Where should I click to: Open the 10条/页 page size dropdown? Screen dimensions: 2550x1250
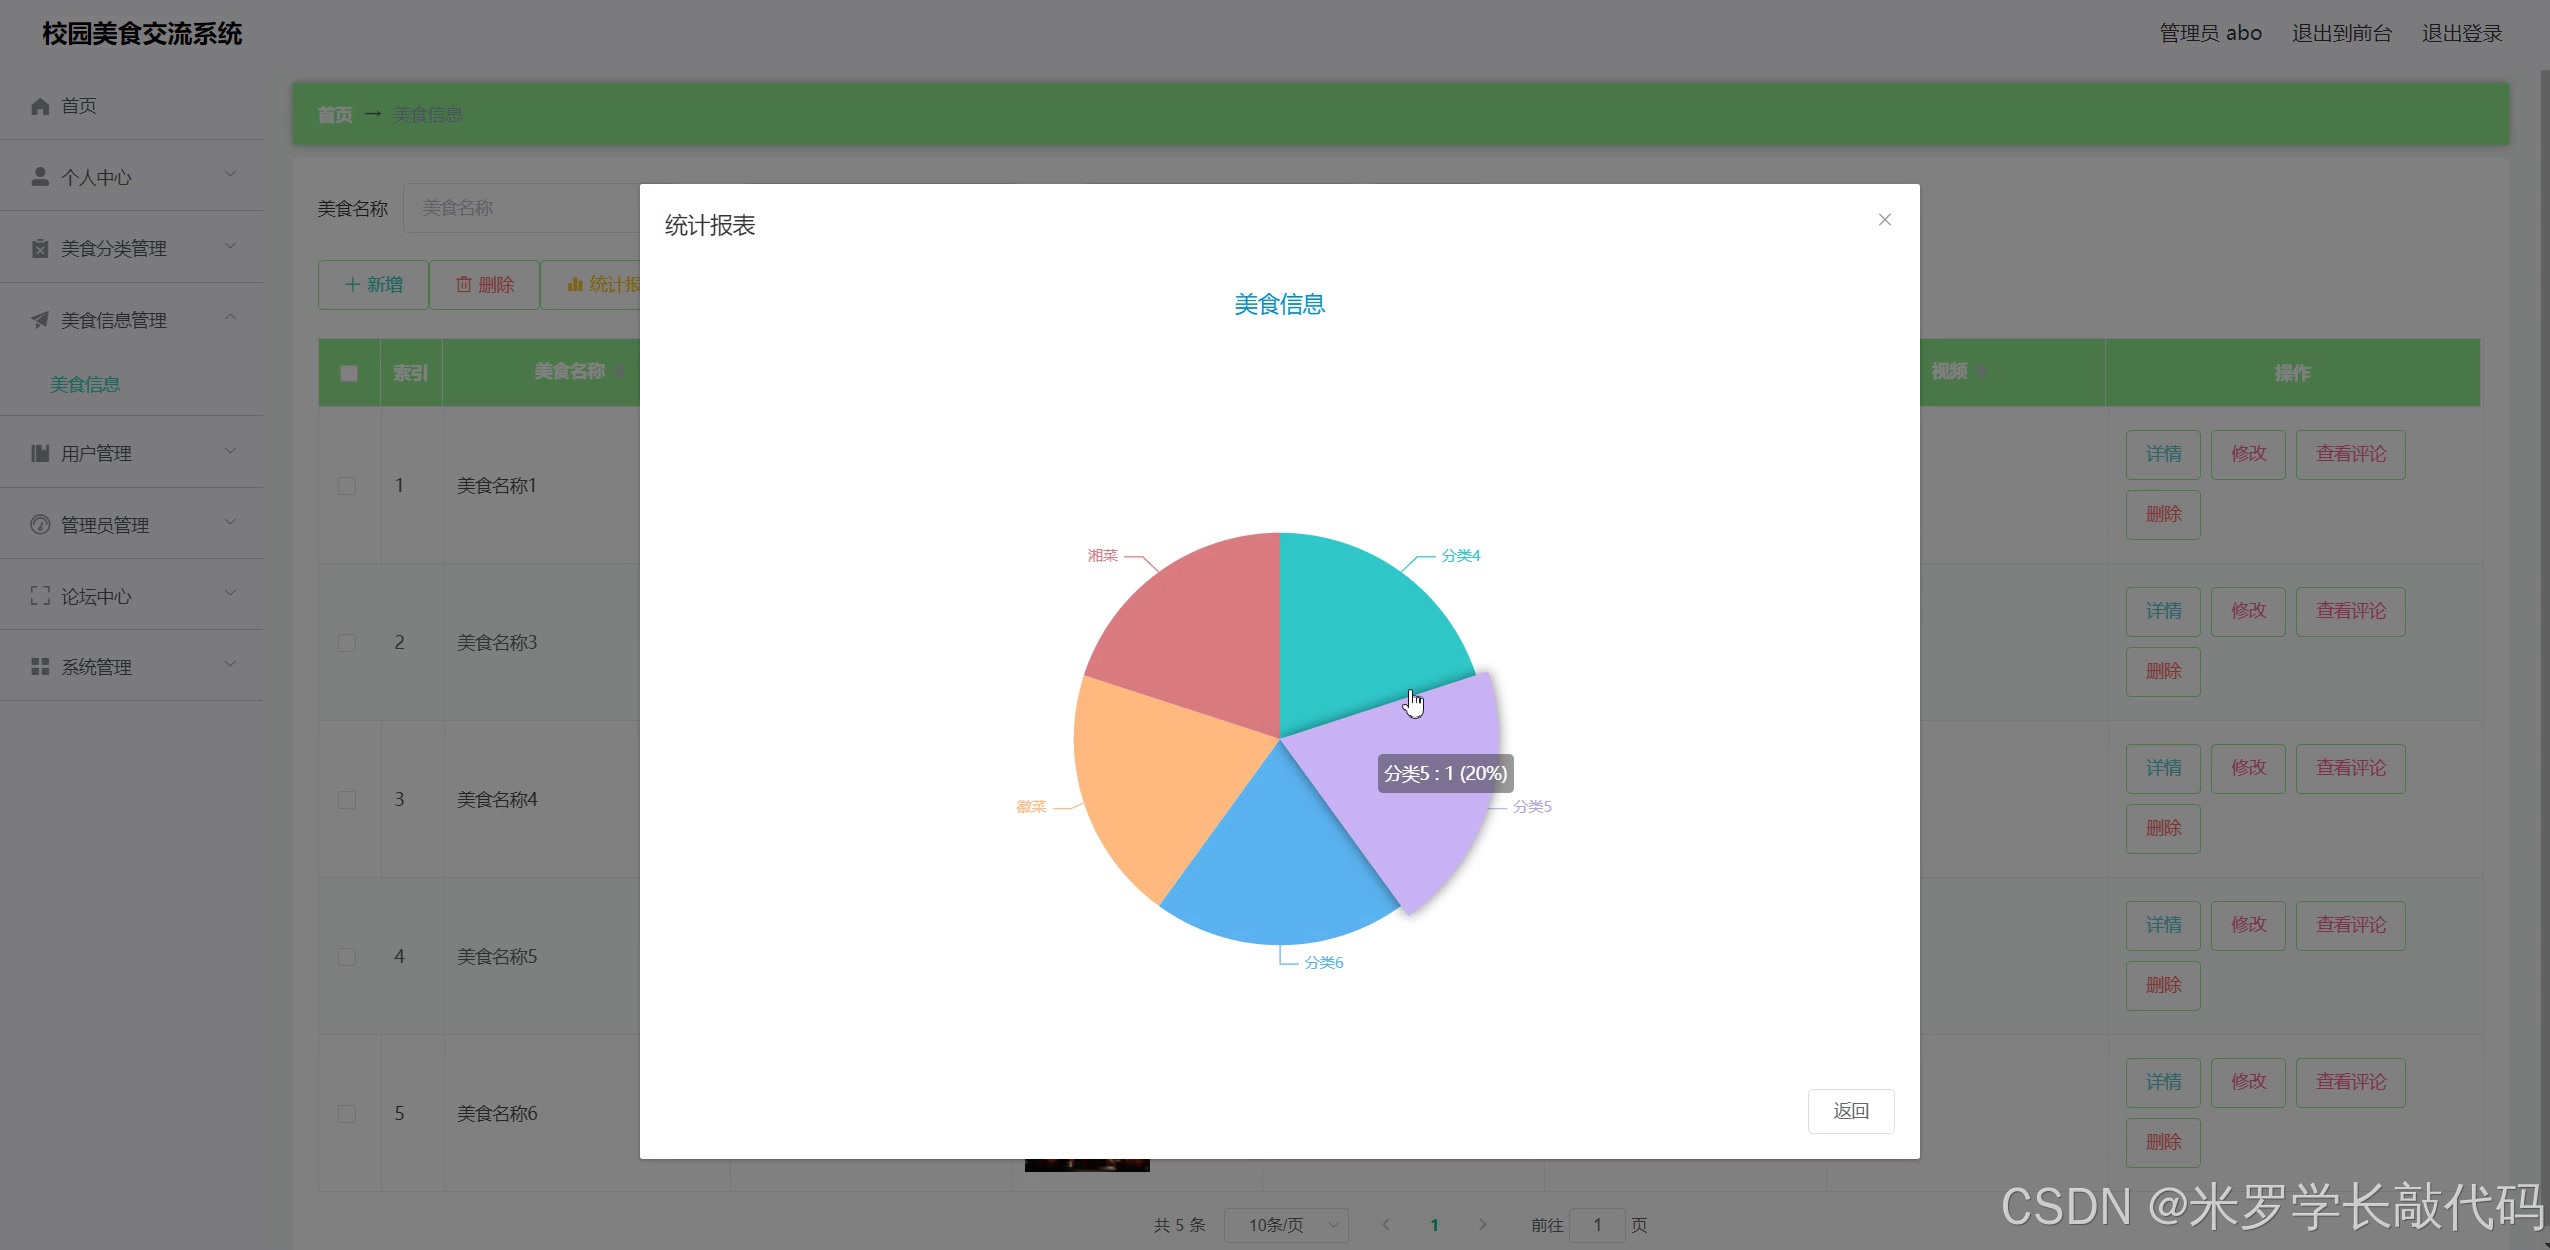(x=1285, y=1224)
